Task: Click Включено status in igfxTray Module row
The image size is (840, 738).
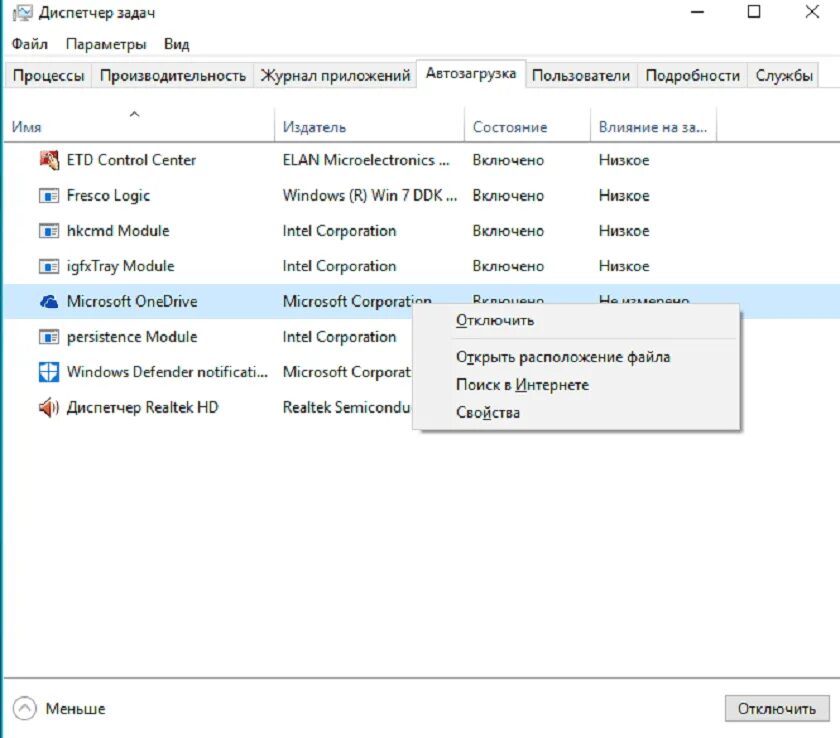Action: [508, 266]
